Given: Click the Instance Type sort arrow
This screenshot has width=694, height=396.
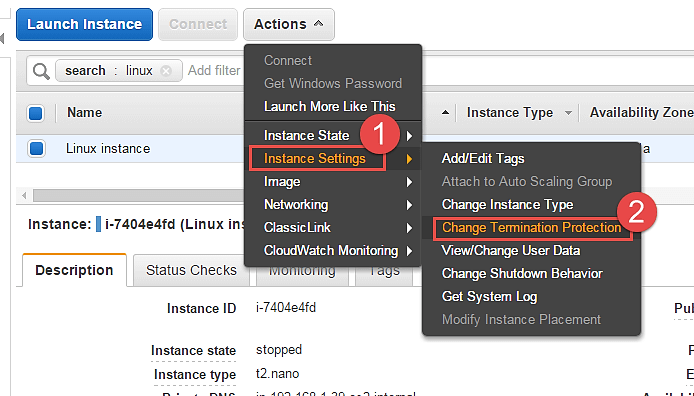Looking at the screenshot, I should [x=568, y=113].
